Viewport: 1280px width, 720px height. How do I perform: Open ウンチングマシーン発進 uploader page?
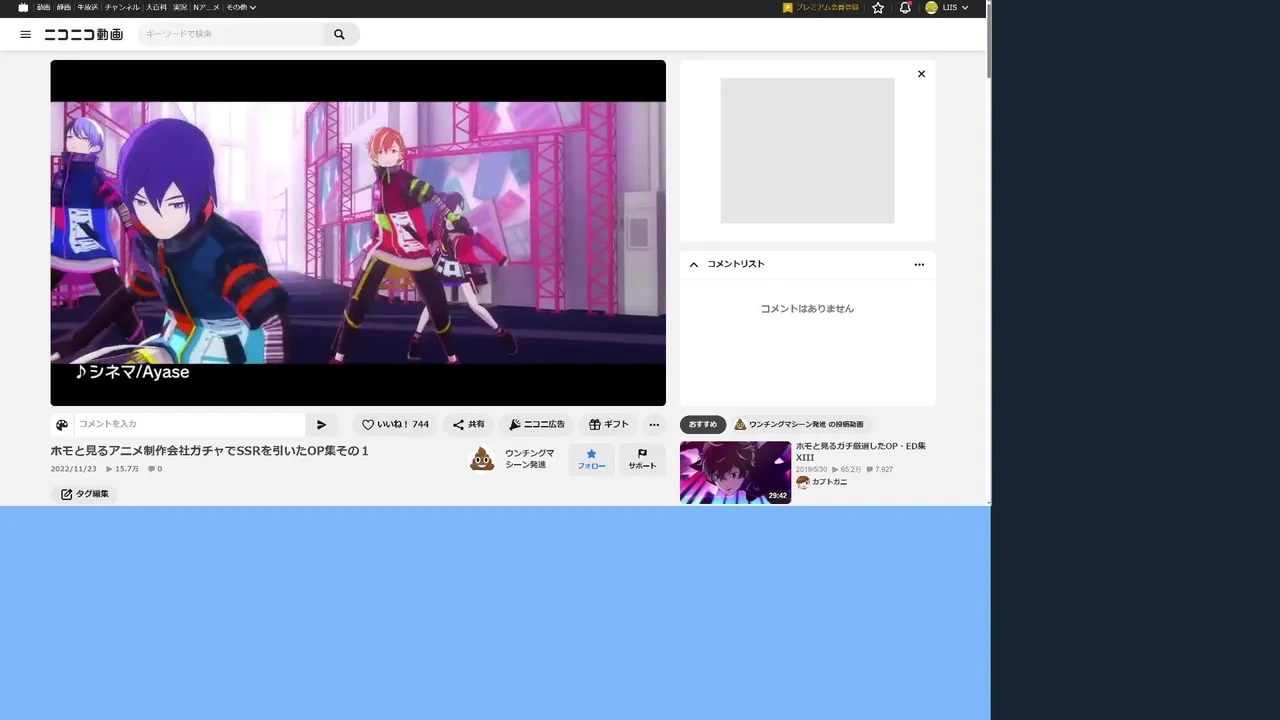pos(530,459)
